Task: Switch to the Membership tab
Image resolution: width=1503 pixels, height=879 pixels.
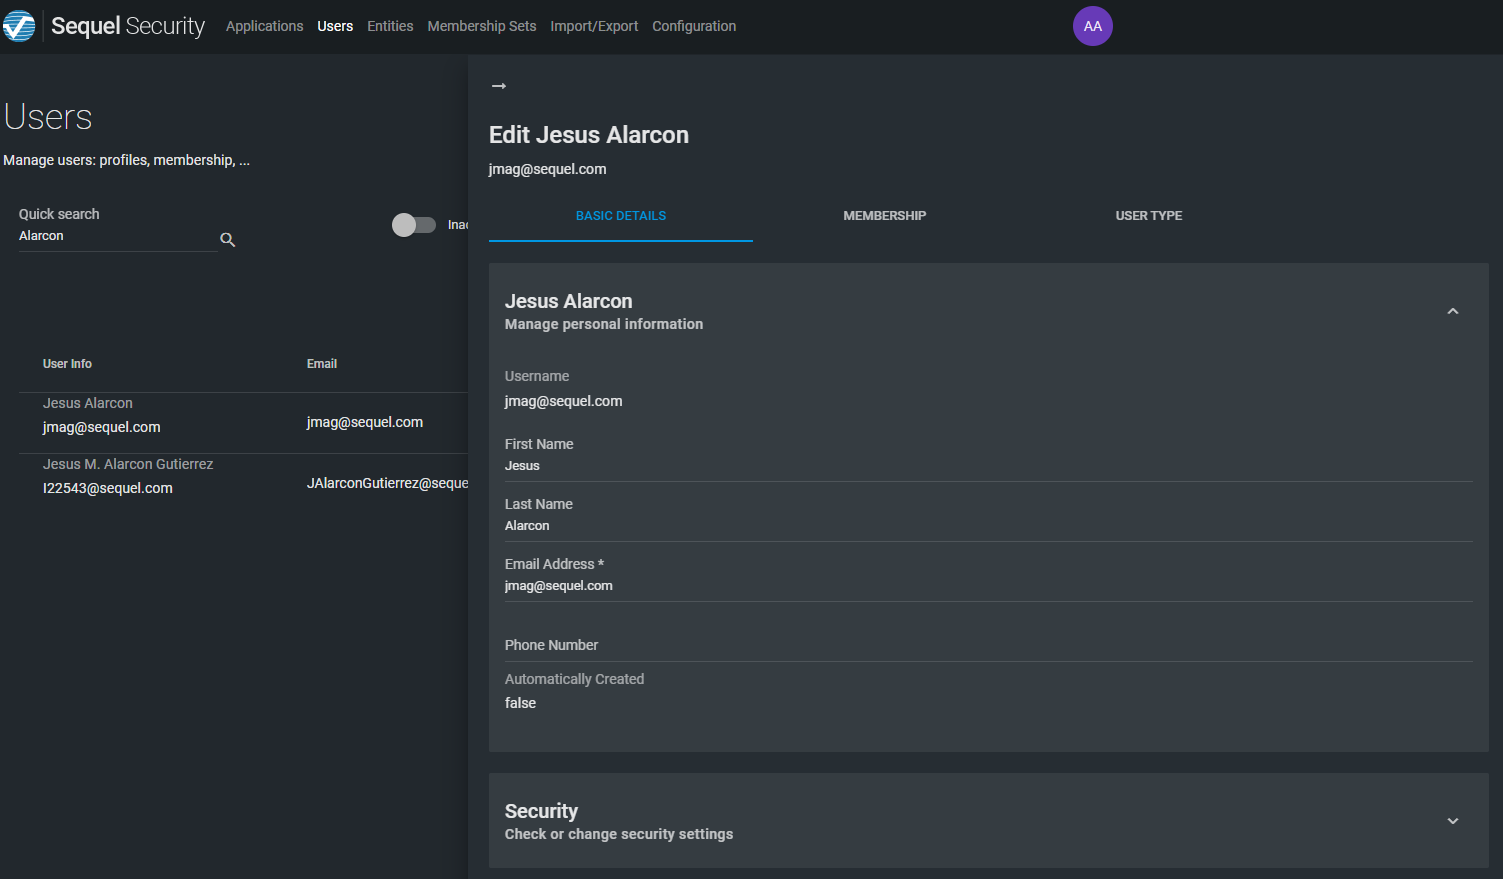Action: (884, 216)
